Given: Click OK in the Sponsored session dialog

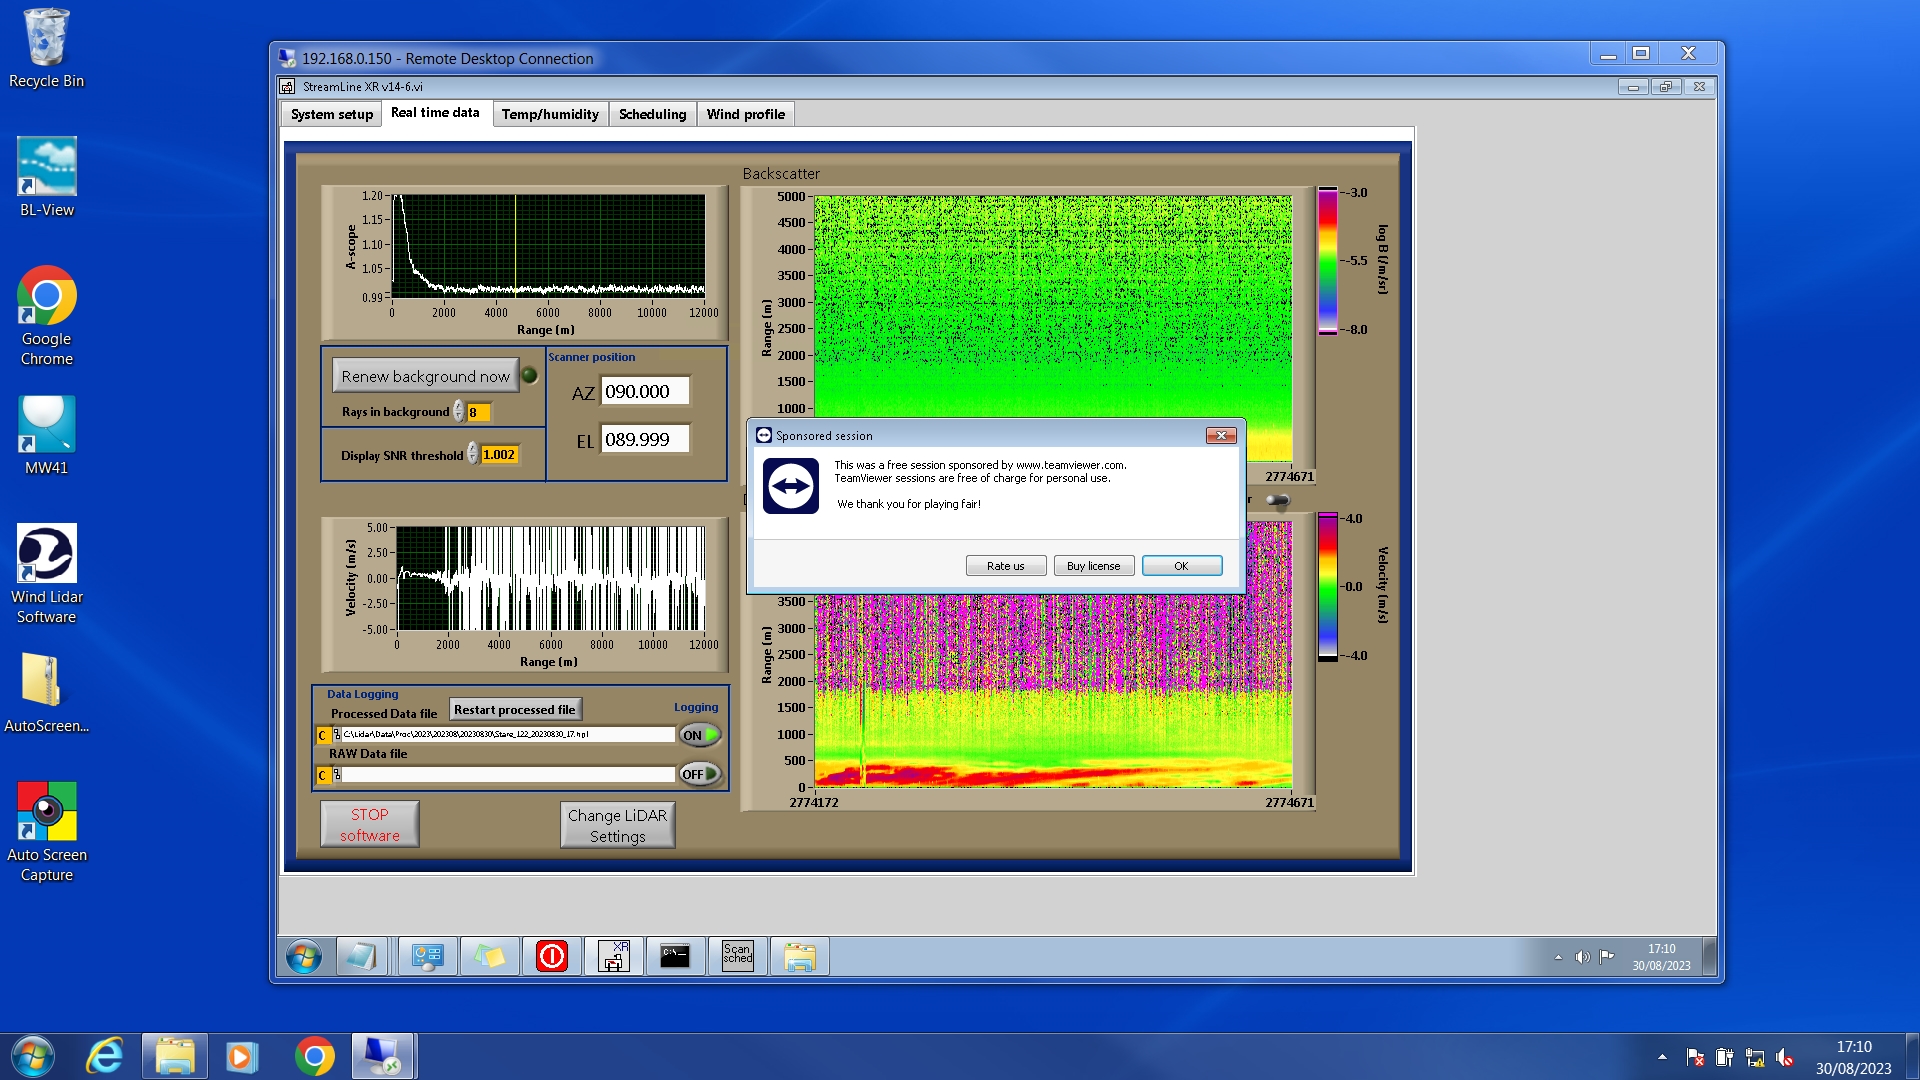Looking at the screenshot, I should tap(1181, 566).
